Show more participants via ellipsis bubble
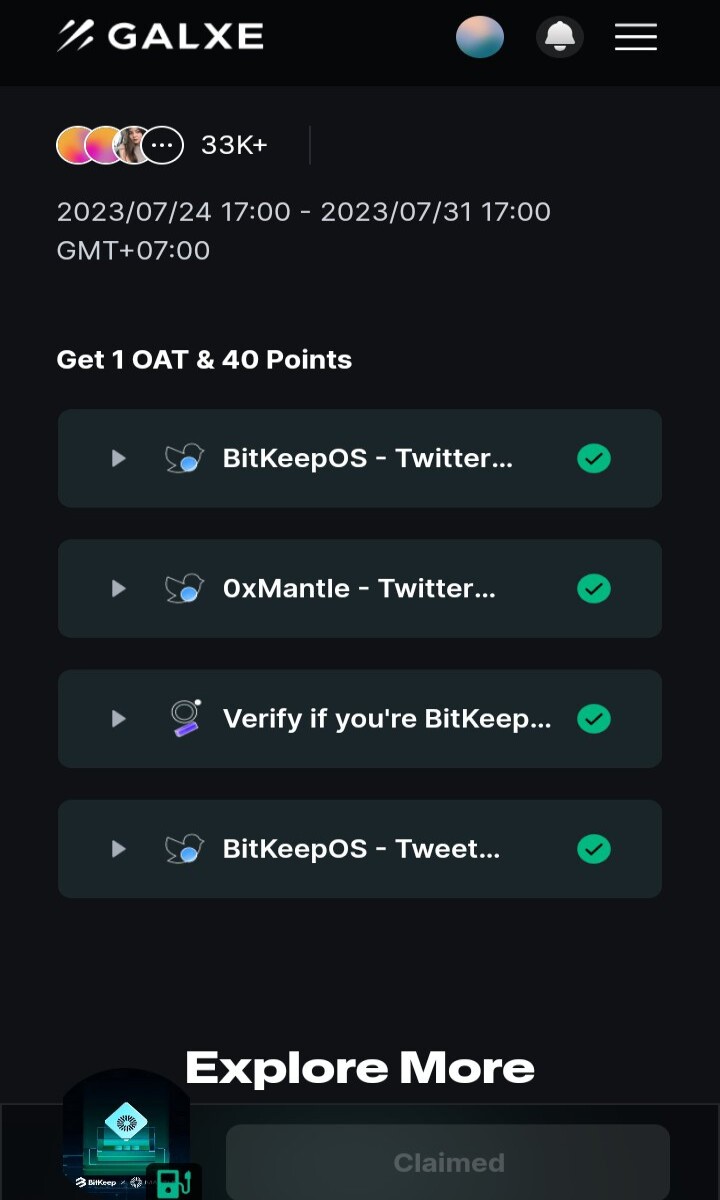 [162, 145]
